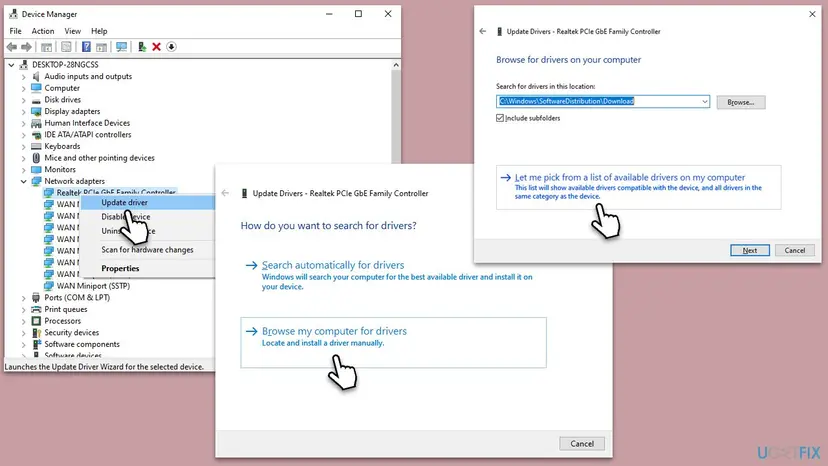Screen dimensions: 828x466
Task: Click Cancel in How to search dialog
Action: [x=581, y=444]
